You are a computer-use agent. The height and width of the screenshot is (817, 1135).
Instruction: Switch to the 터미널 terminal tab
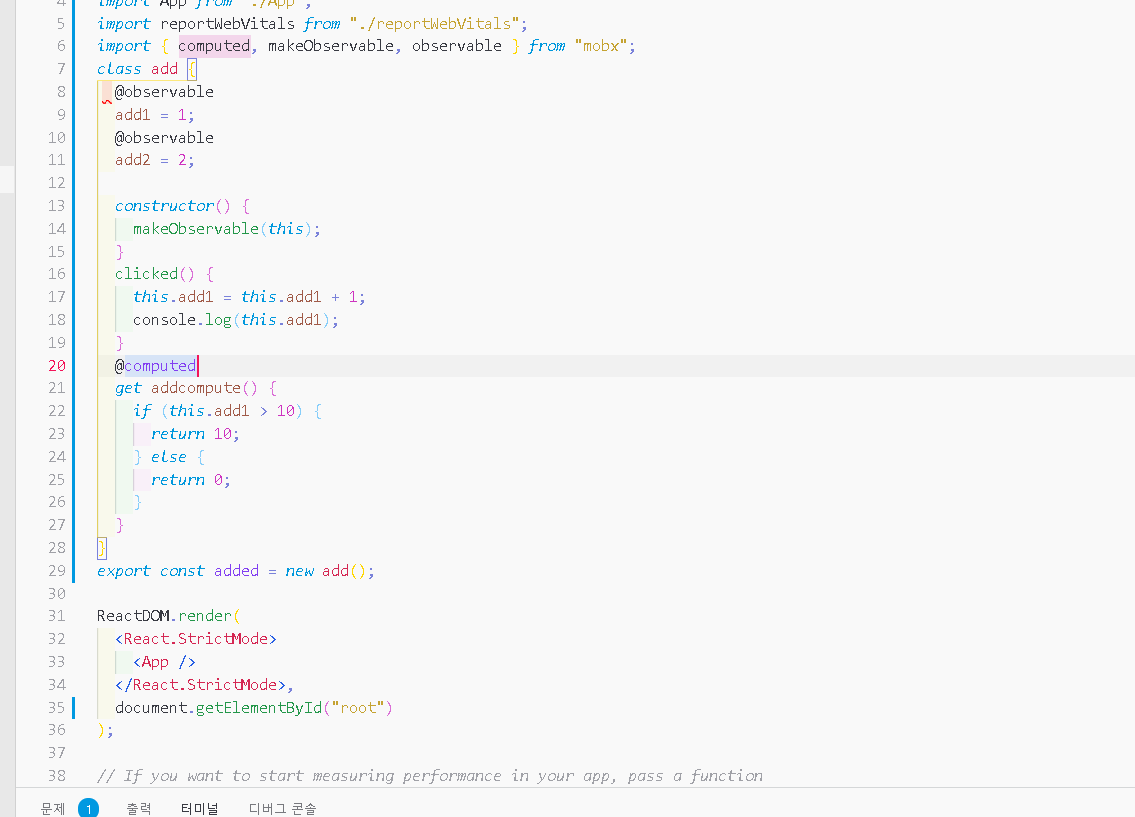pyautogui.click(x=199, y=808)
